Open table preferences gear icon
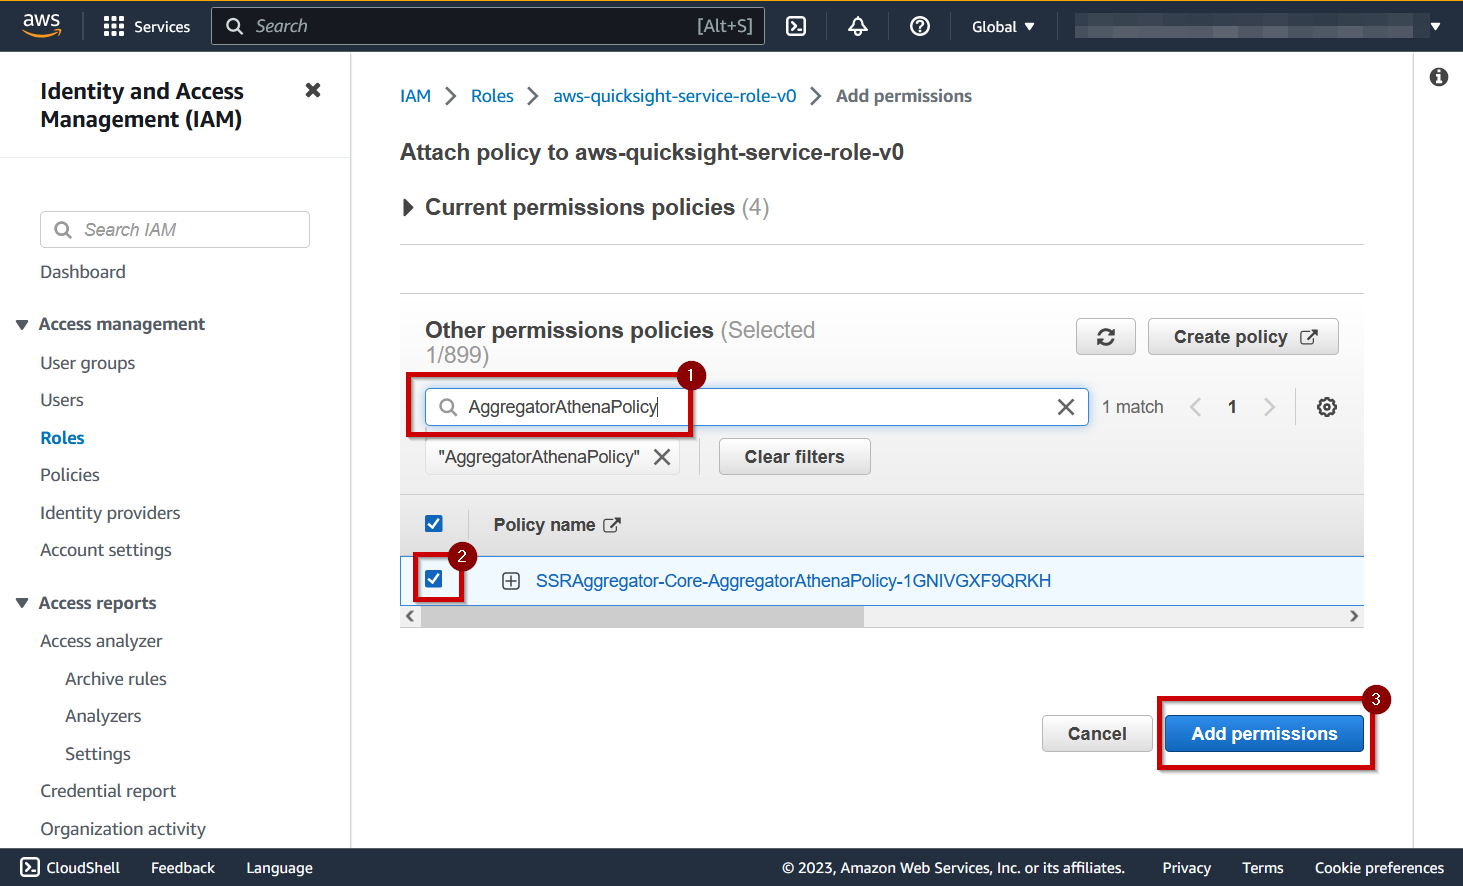This screenshot has width=1463, height=886. click(1327, 407)
